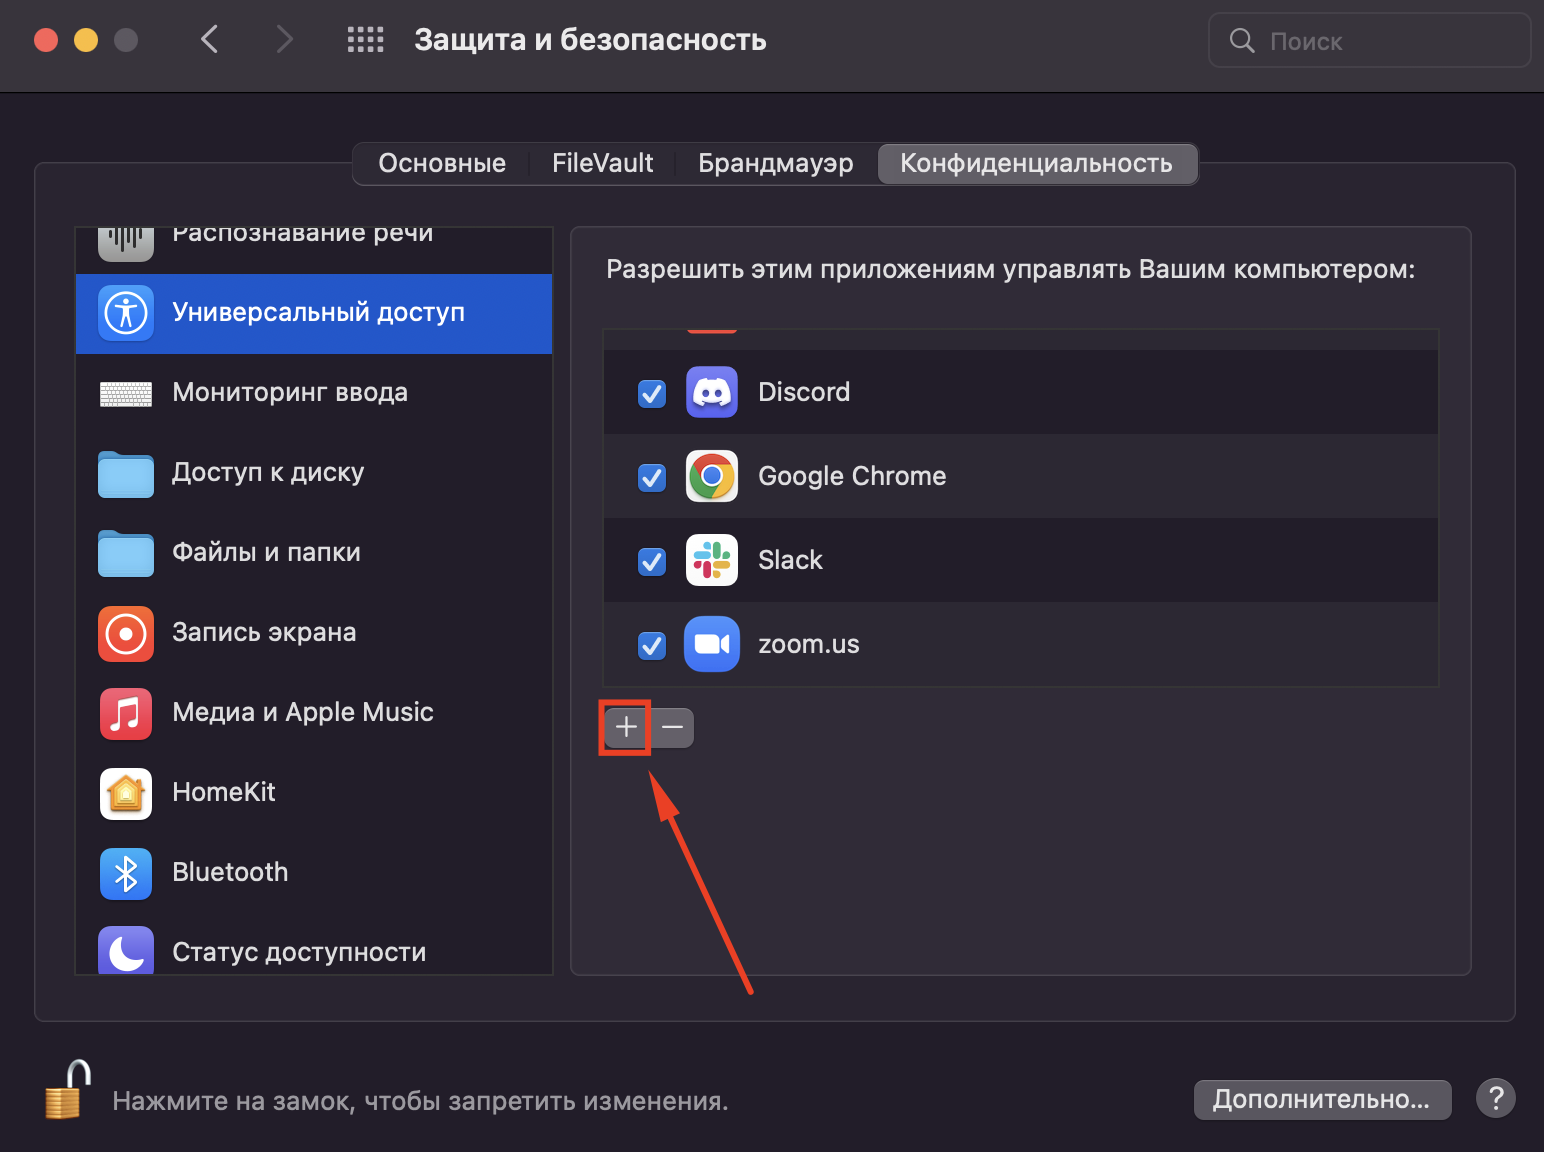Uncheck the Google Chrome checkbox
The width and height of the screenshot is (1544, 1152).
tap(652, 477)
